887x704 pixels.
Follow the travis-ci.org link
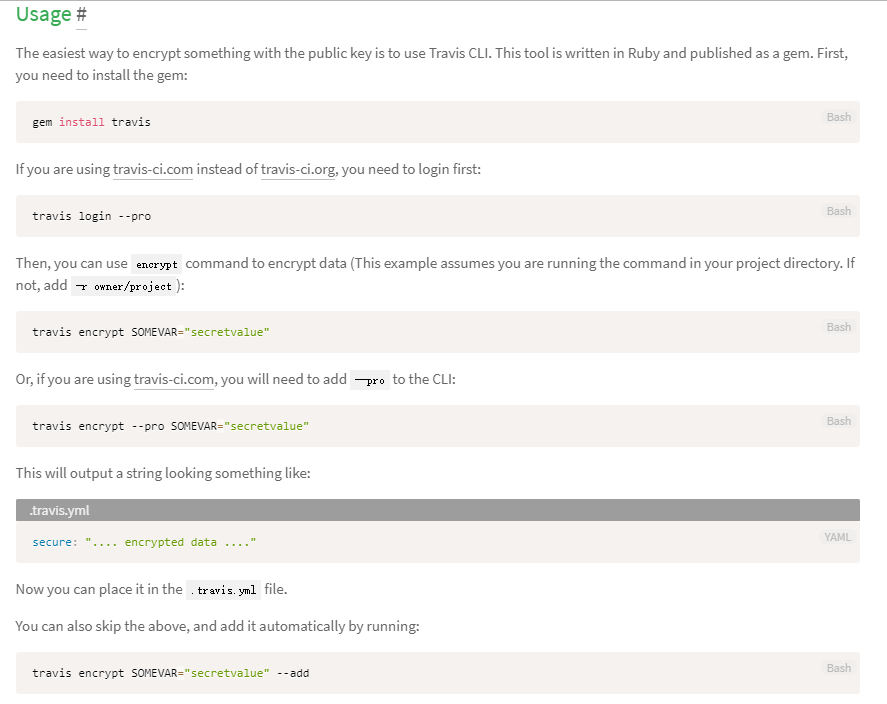click(x=299, y=169)
